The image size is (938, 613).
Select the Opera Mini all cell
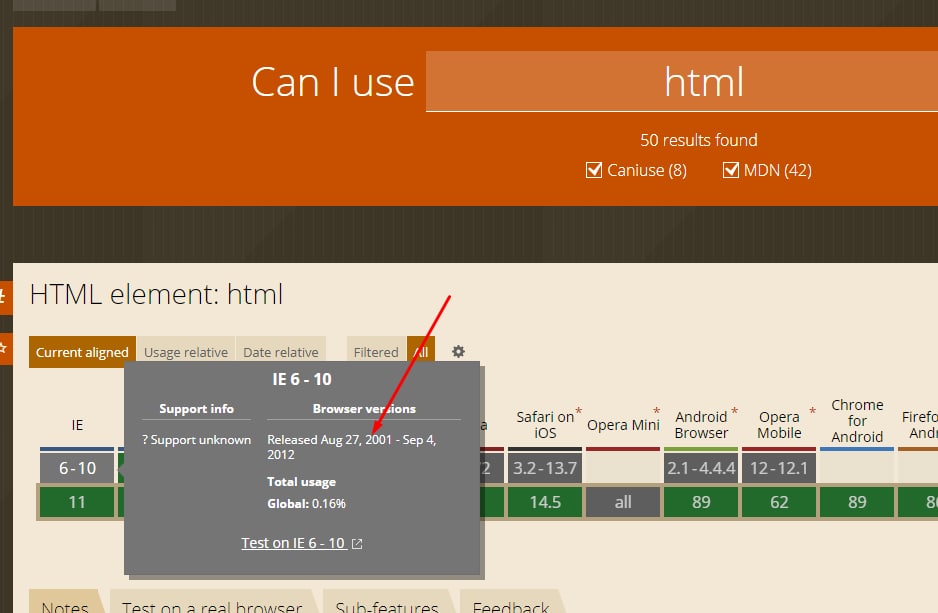click(623, 502)
